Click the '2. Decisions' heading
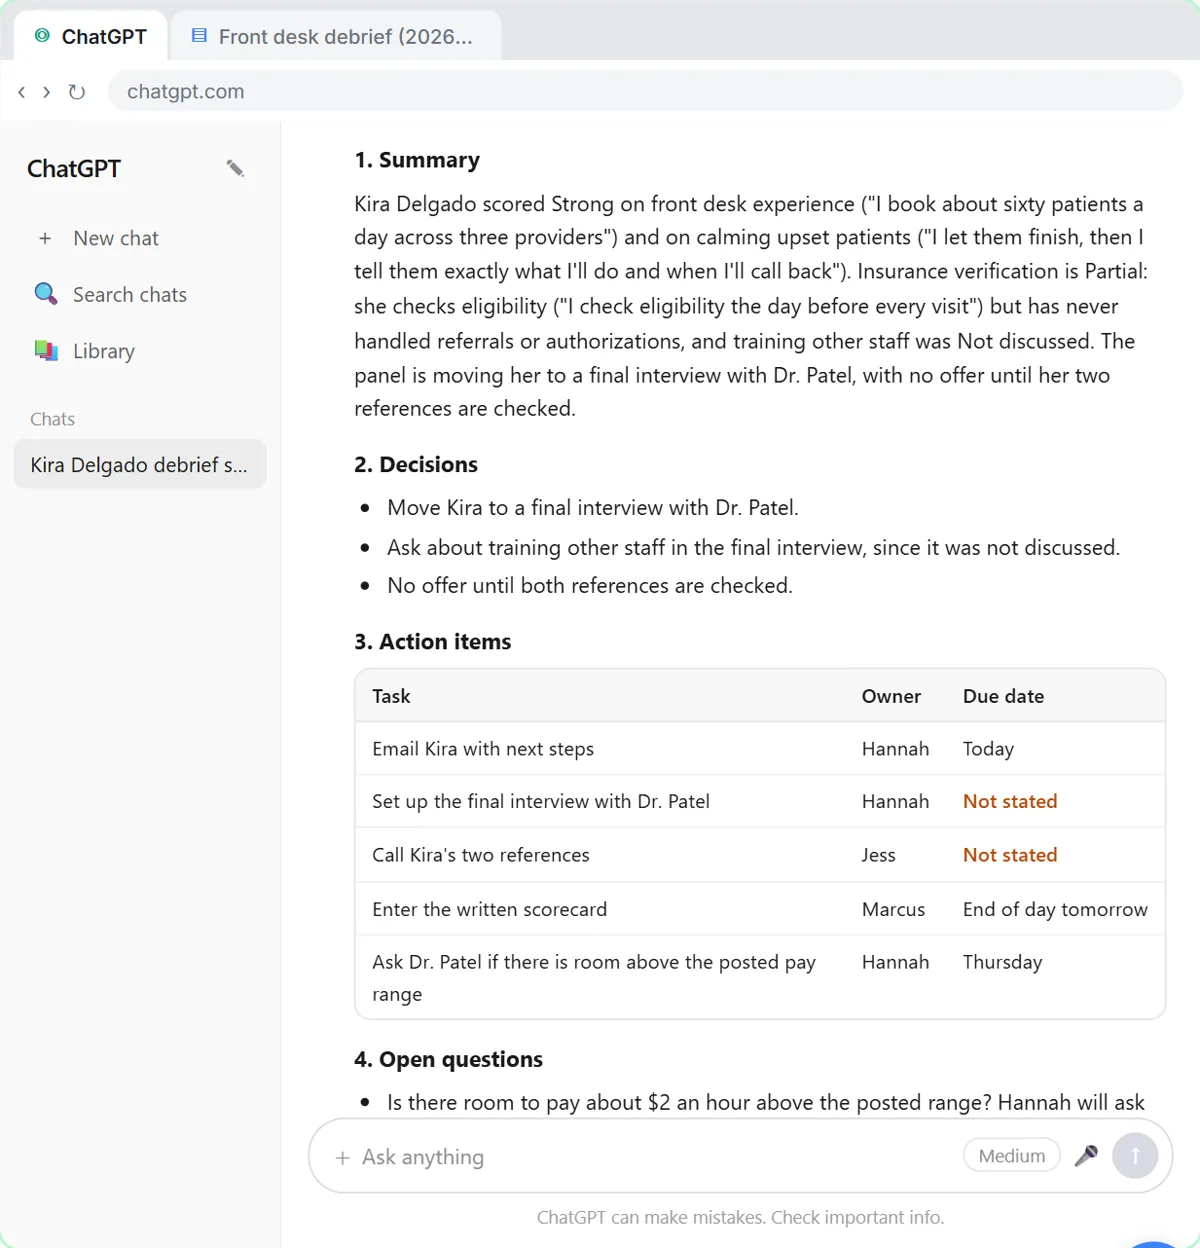The width and height of the screenshot is (1200, 1248). click(416, 464)
